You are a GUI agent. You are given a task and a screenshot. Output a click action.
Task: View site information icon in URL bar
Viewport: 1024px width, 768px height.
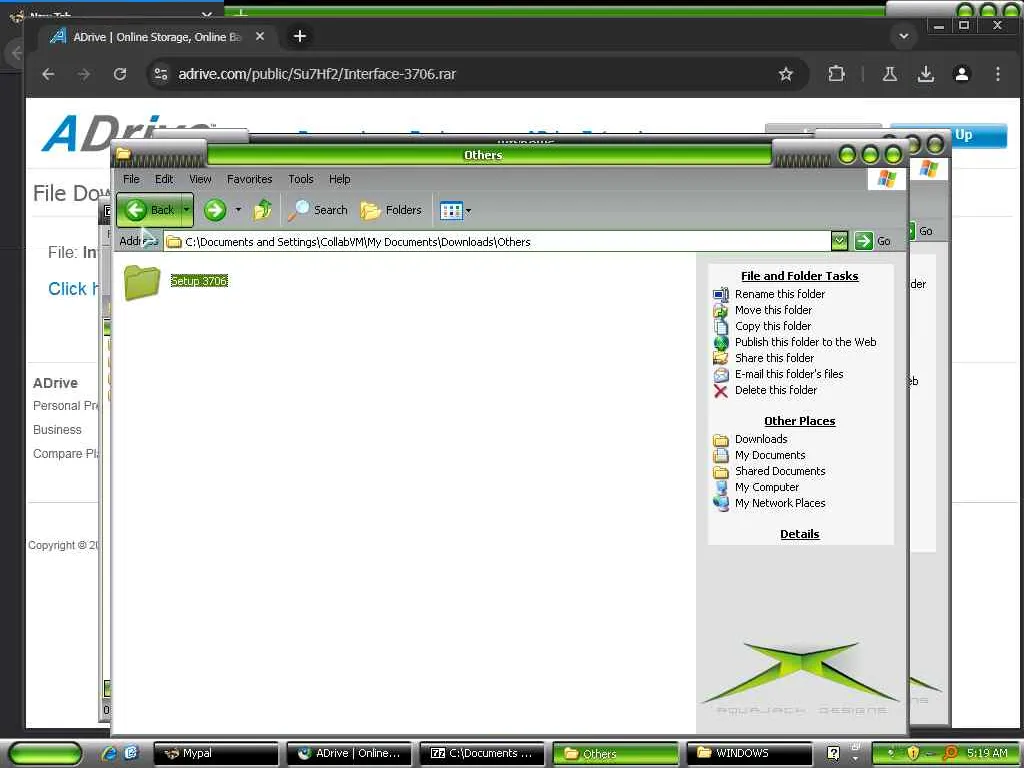[x=161, y=74]
